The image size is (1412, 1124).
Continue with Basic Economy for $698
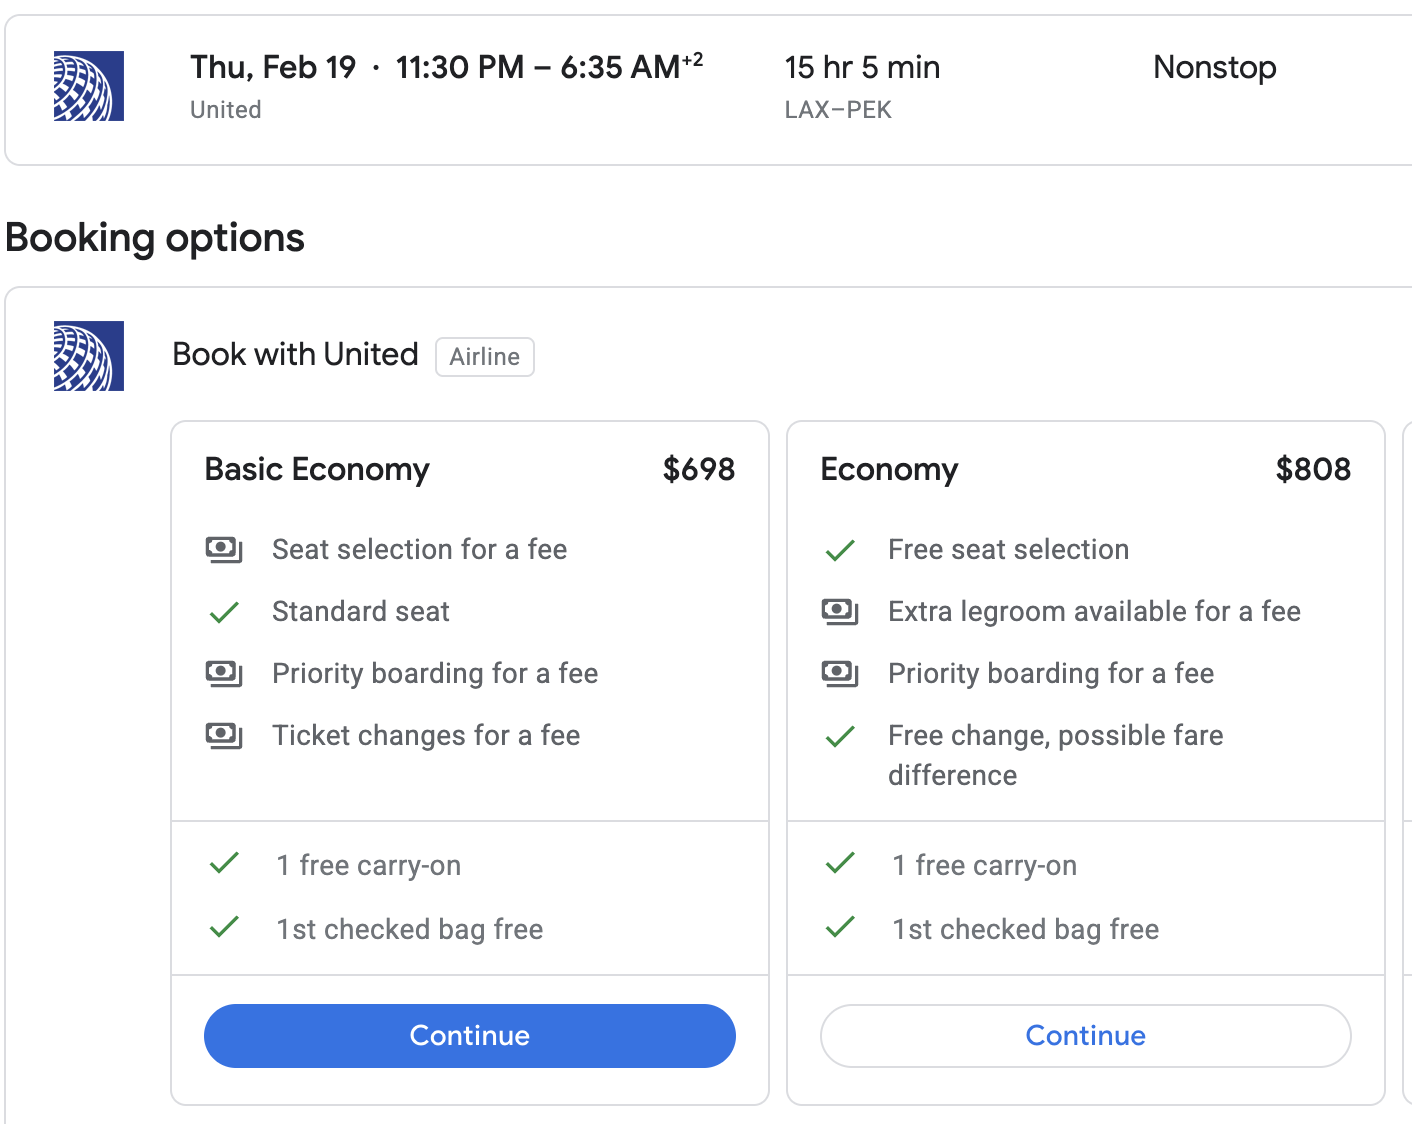[x=470, y=1036]
